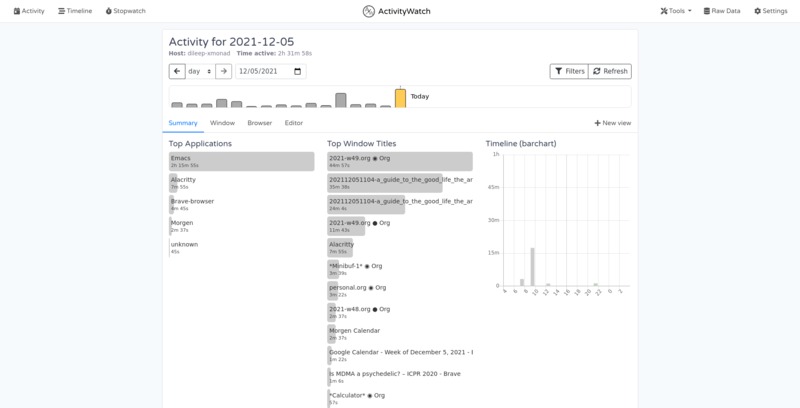Open the Tools dropdown menu
The width and height of the screenshot is (800, 408).
(x=676, y=11)
